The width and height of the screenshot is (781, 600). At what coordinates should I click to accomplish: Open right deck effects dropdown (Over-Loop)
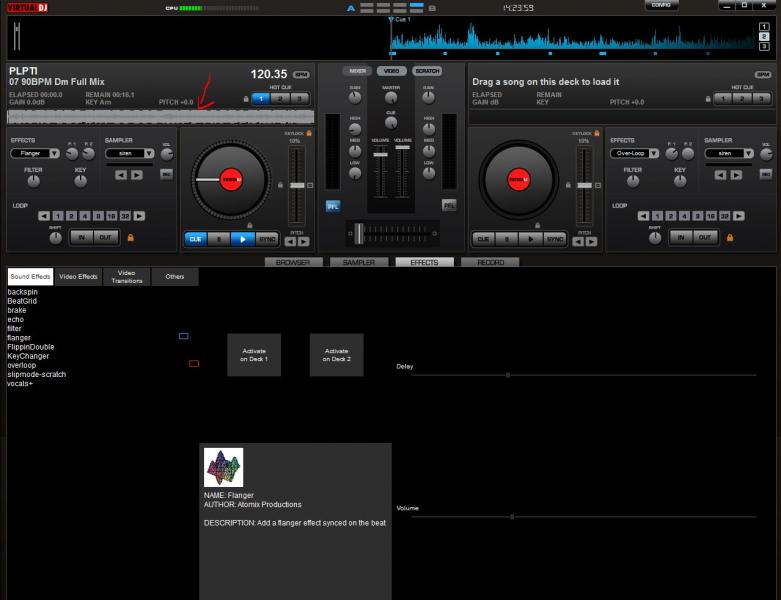tap(653, 153)
